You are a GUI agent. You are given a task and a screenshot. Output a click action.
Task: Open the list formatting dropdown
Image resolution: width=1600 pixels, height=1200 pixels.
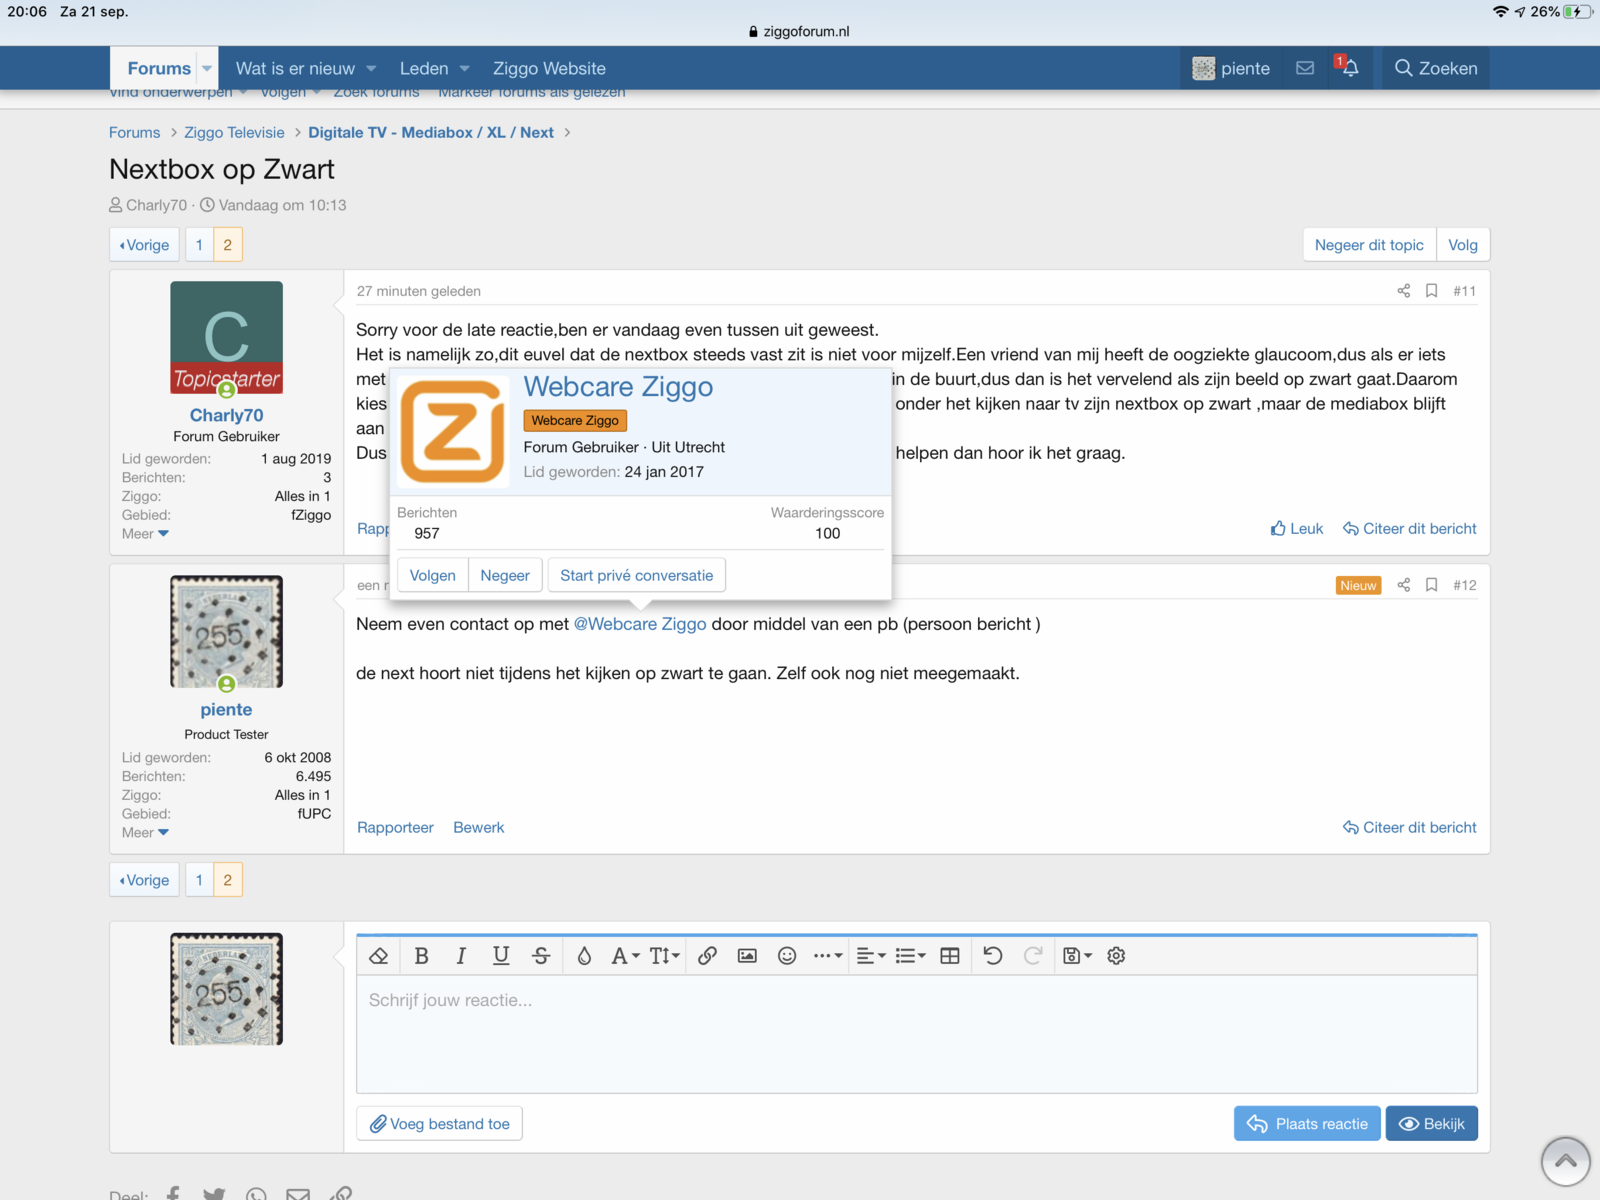pos(910,956)
